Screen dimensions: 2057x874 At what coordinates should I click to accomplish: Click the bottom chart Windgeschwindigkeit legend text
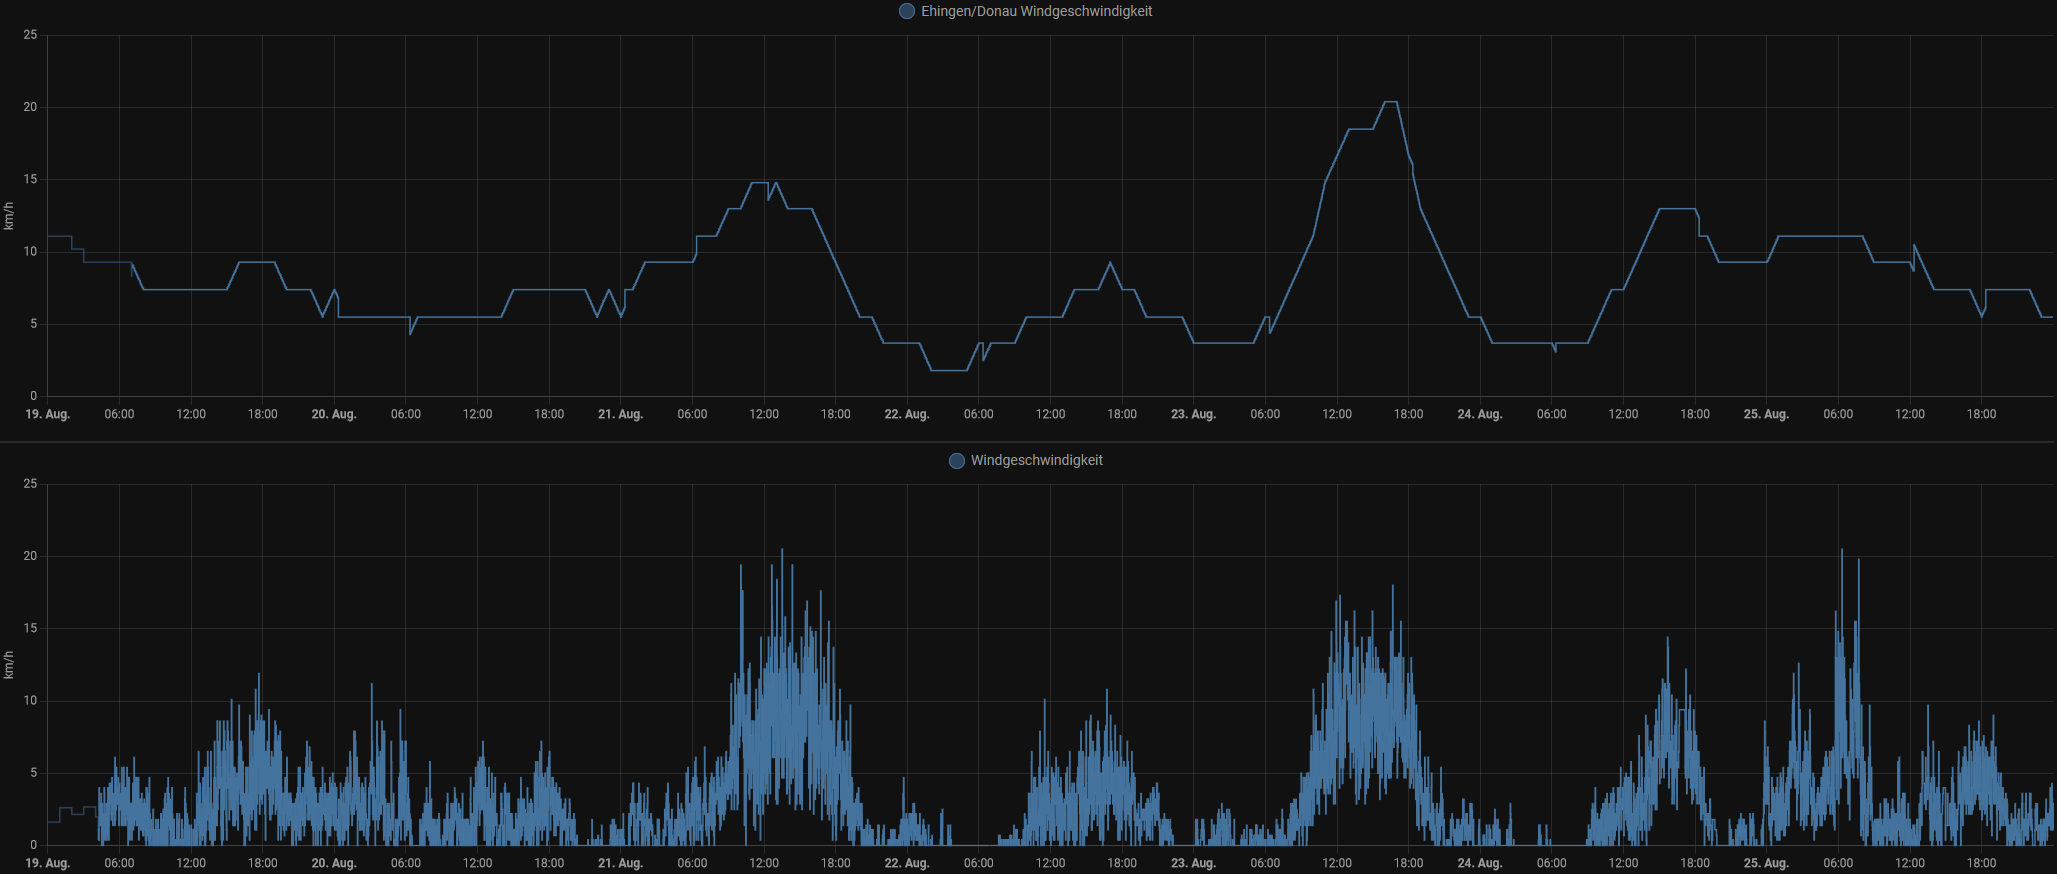(x=1036, y=460)
